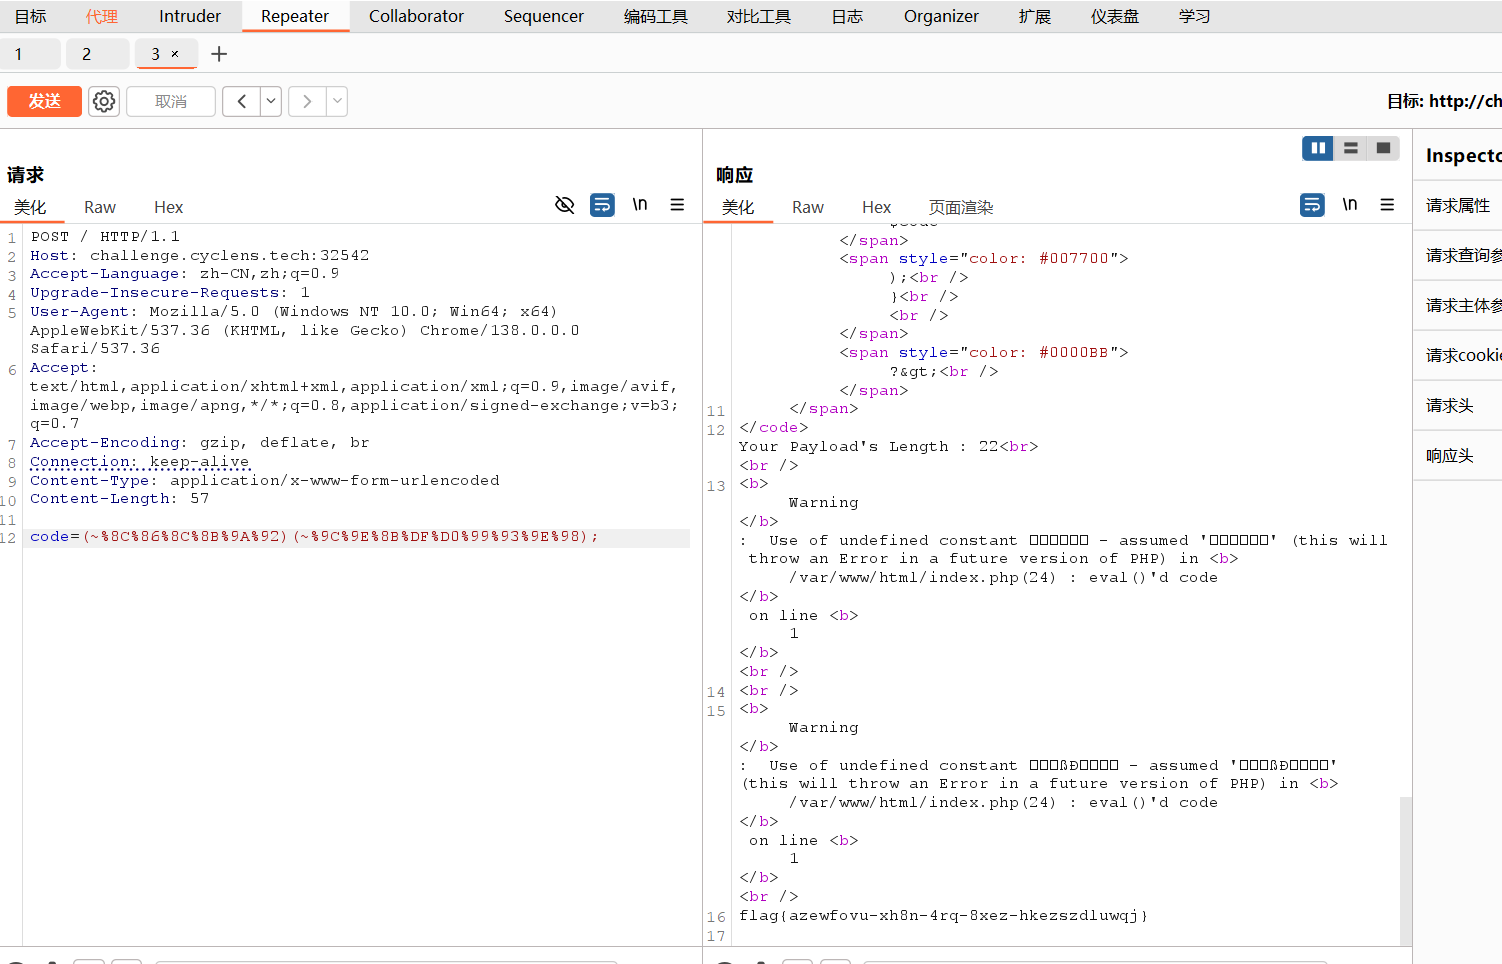
Task: Click the 取消 cancel button
Action: coord(171,101)
